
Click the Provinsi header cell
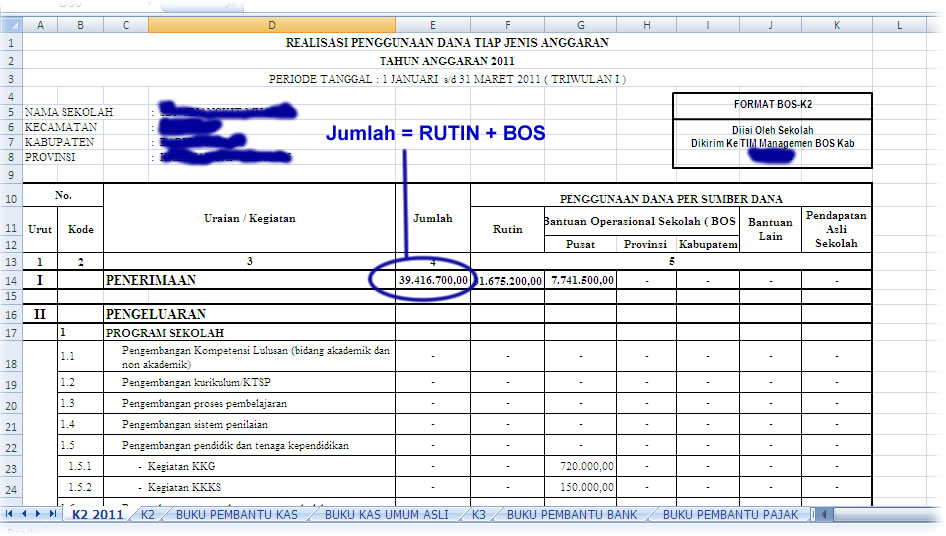[646, 244]
